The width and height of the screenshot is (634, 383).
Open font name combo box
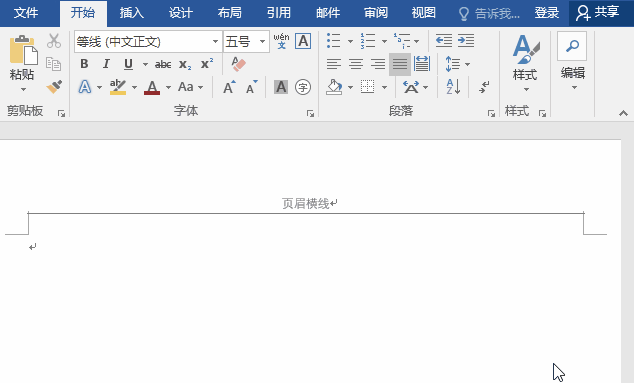pyautogui.click(x=148, y=41)
